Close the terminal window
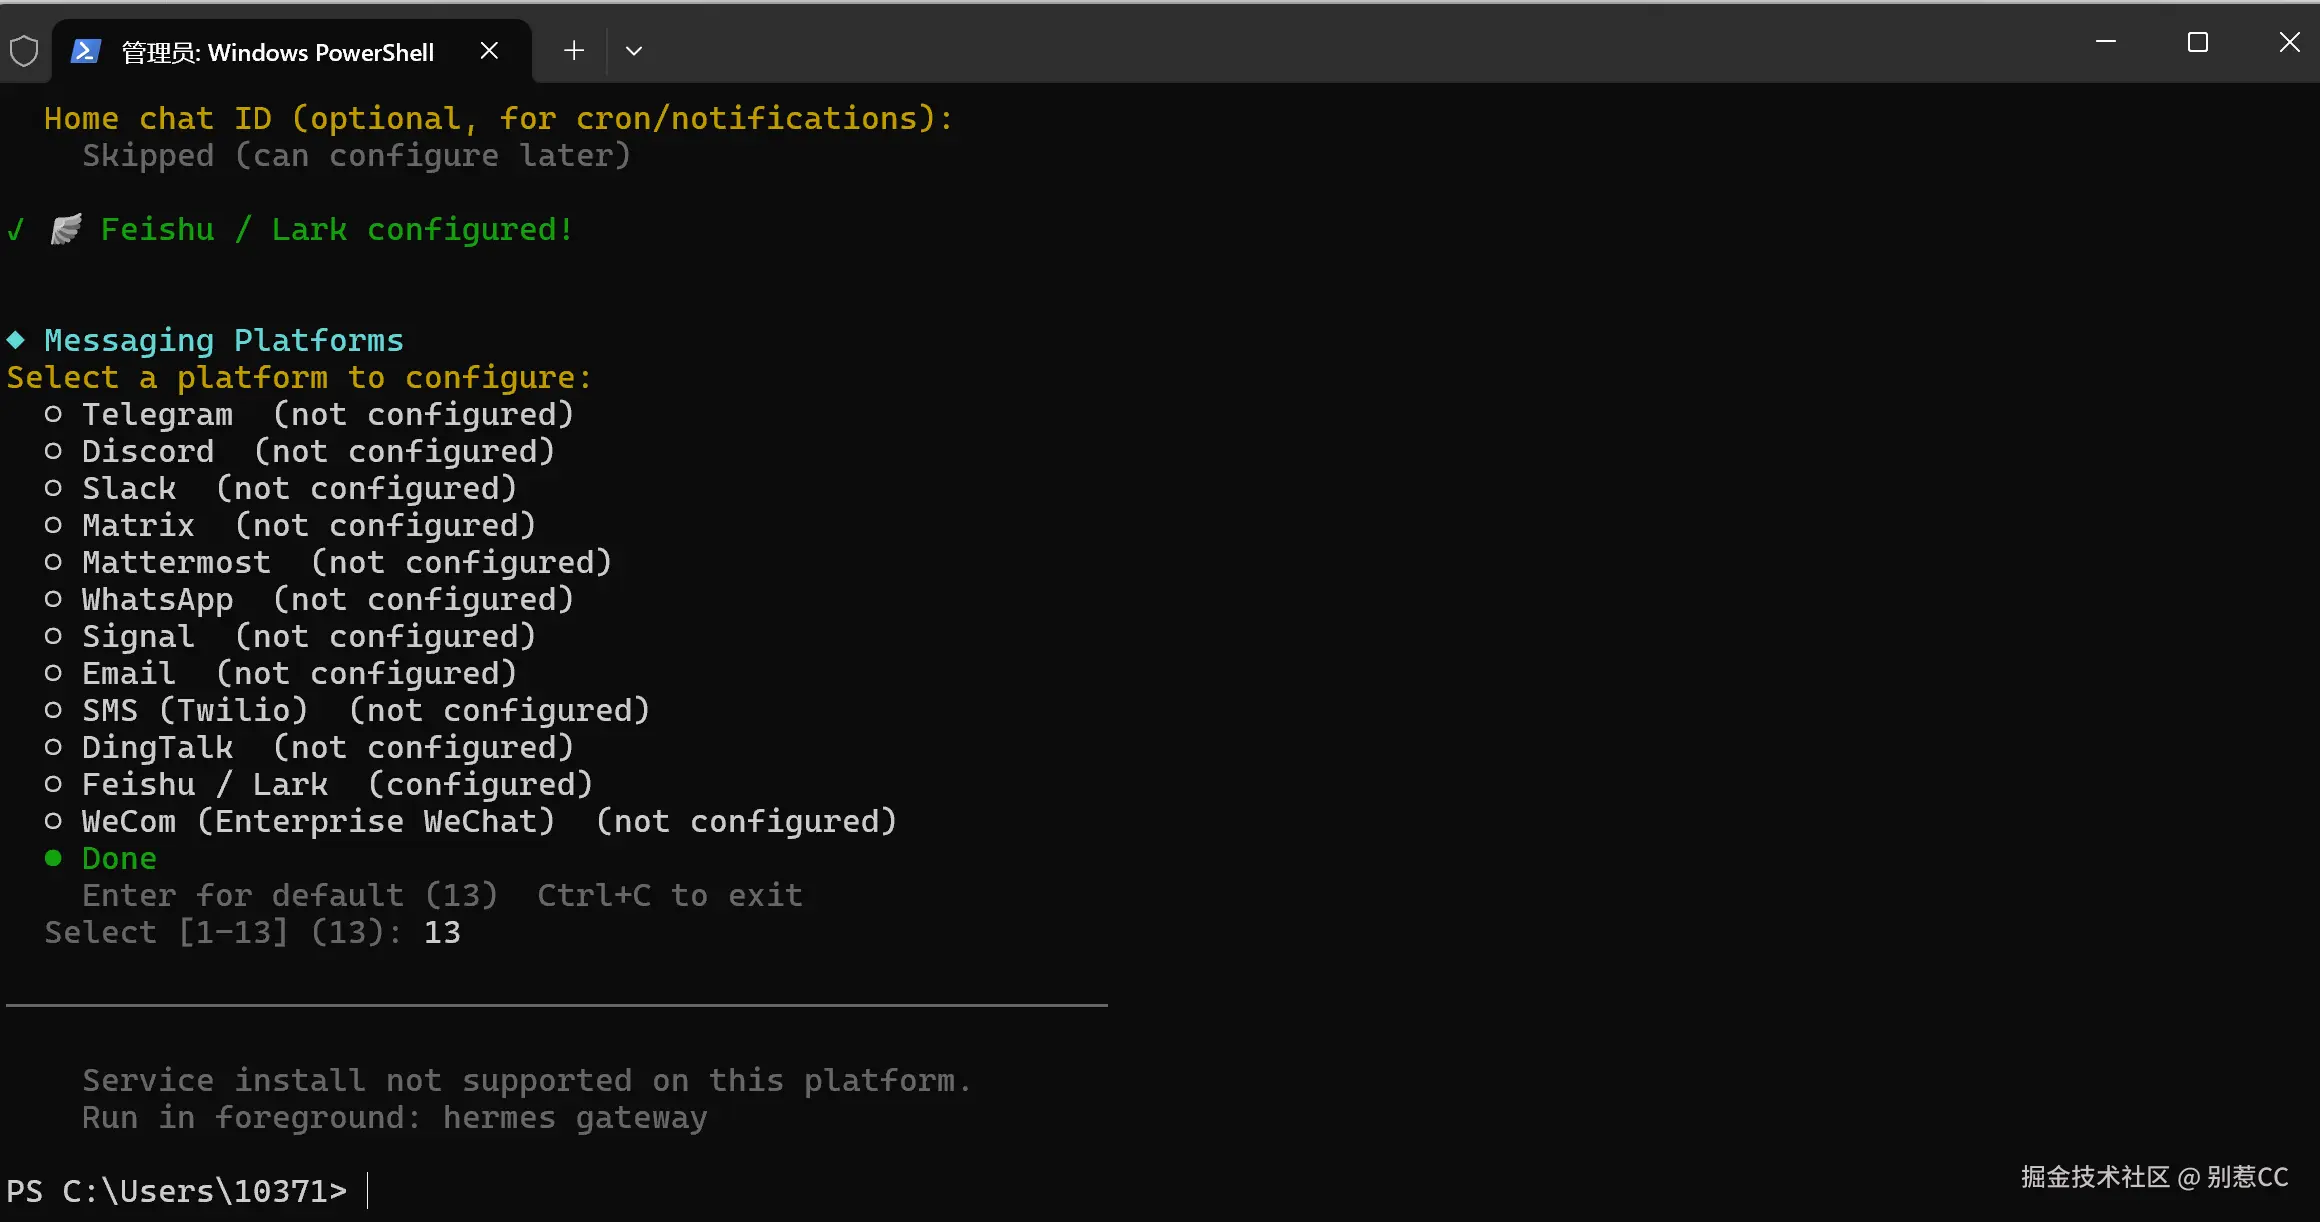Screen dimensions: 2320x1222 (2289, 42)
